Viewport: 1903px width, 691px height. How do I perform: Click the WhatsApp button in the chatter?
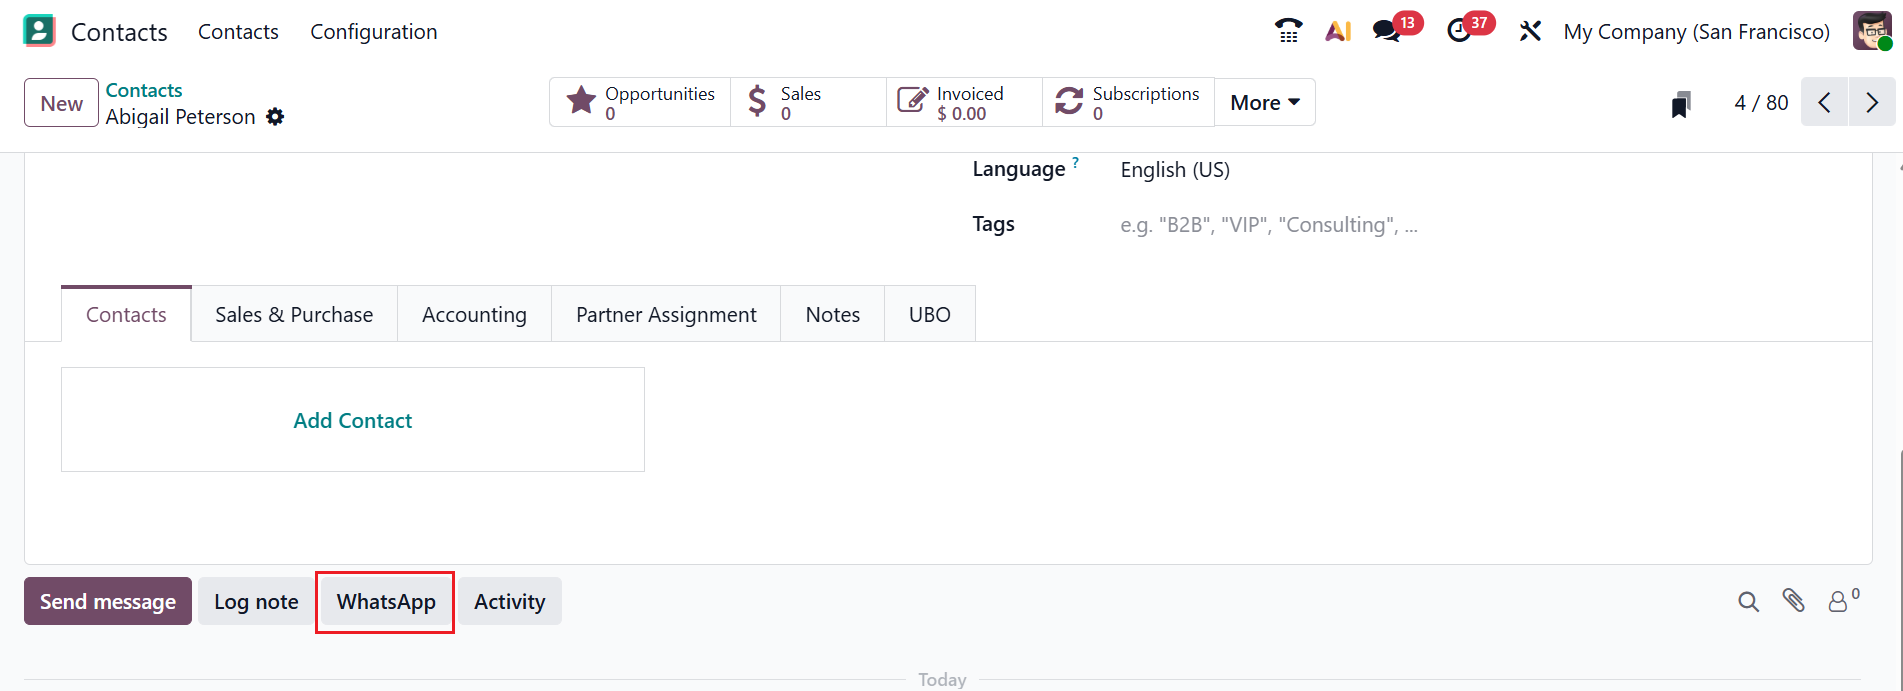[x=386, y=602]
